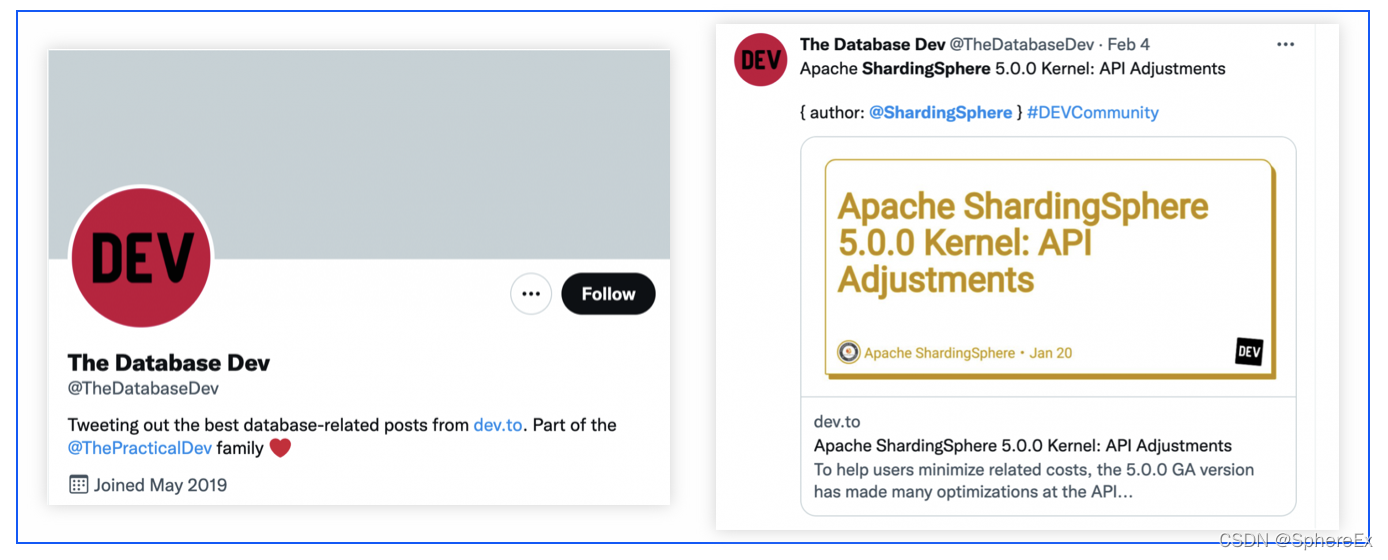
Task: Click the Apache ShardingSphere avatar in the card
Action: point(849,352)
